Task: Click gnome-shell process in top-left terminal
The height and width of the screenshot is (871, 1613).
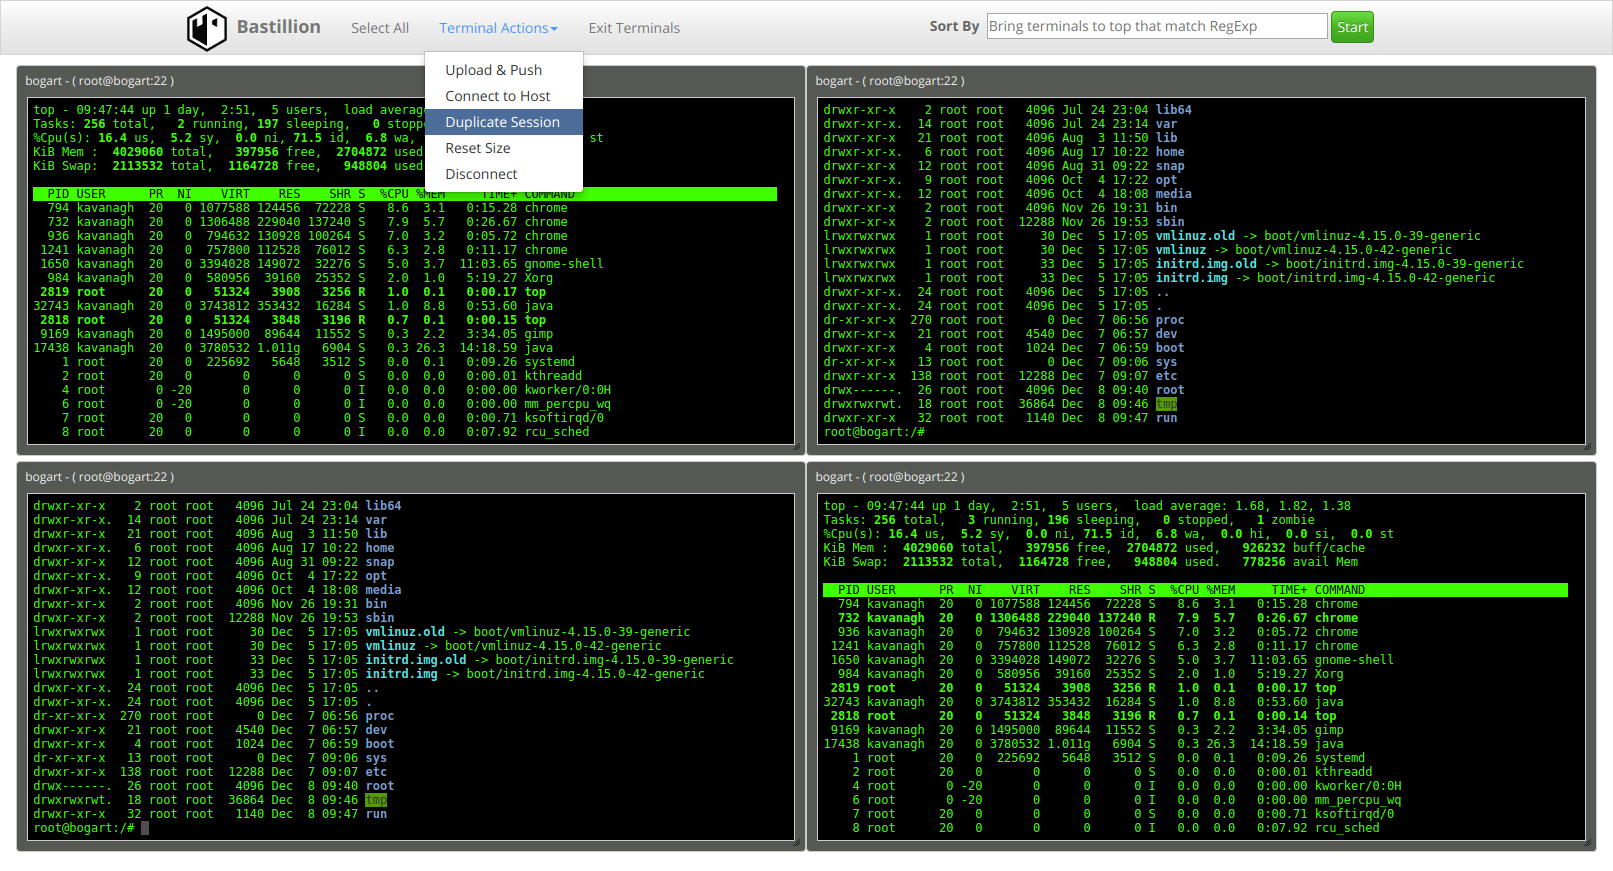Action: (x=564, y=264)
